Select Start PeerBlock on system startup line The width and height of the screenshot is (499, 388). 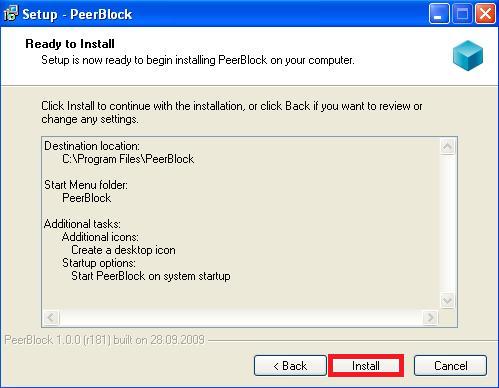pyautogui.click(x=151, y=276)
